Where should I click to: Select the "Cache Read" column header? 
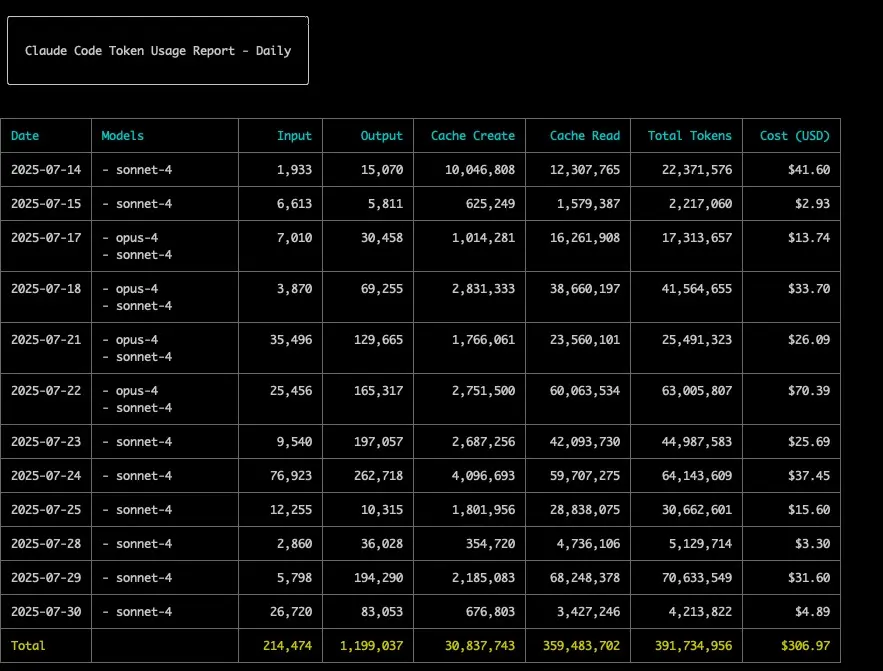pos(585,136)
